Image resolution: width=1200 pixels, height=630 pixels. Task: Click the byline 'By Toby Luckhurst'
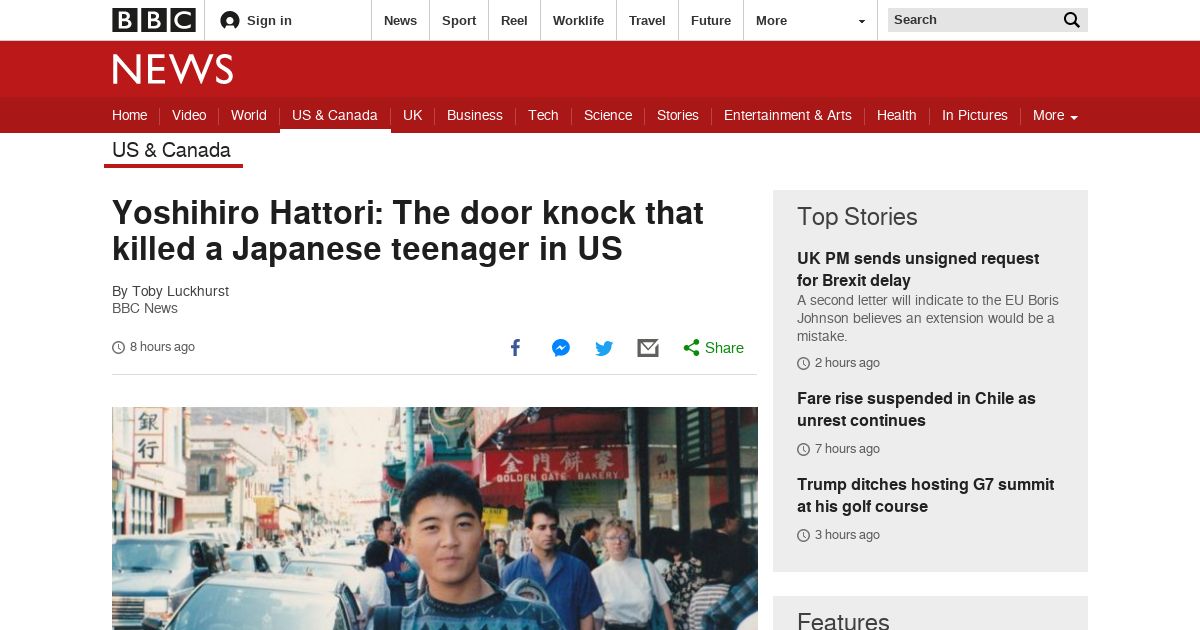tap(170, 291)
